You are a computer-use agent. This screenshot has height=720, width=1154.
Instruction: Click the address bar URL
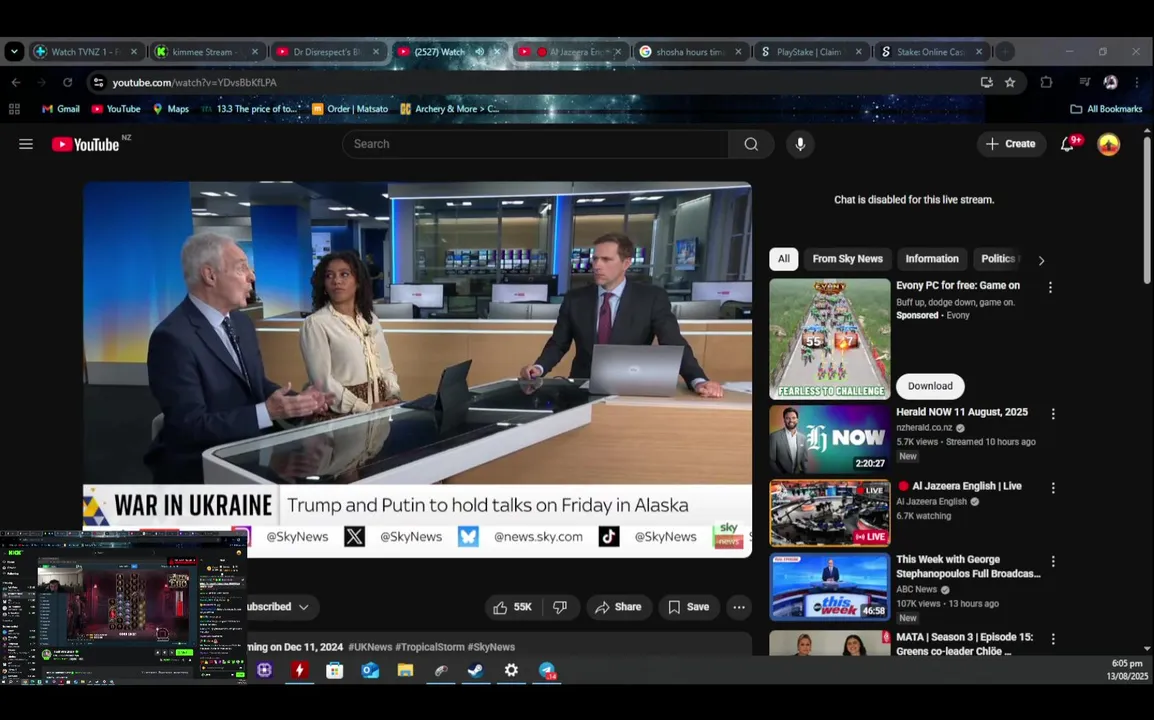pos(194,82)
